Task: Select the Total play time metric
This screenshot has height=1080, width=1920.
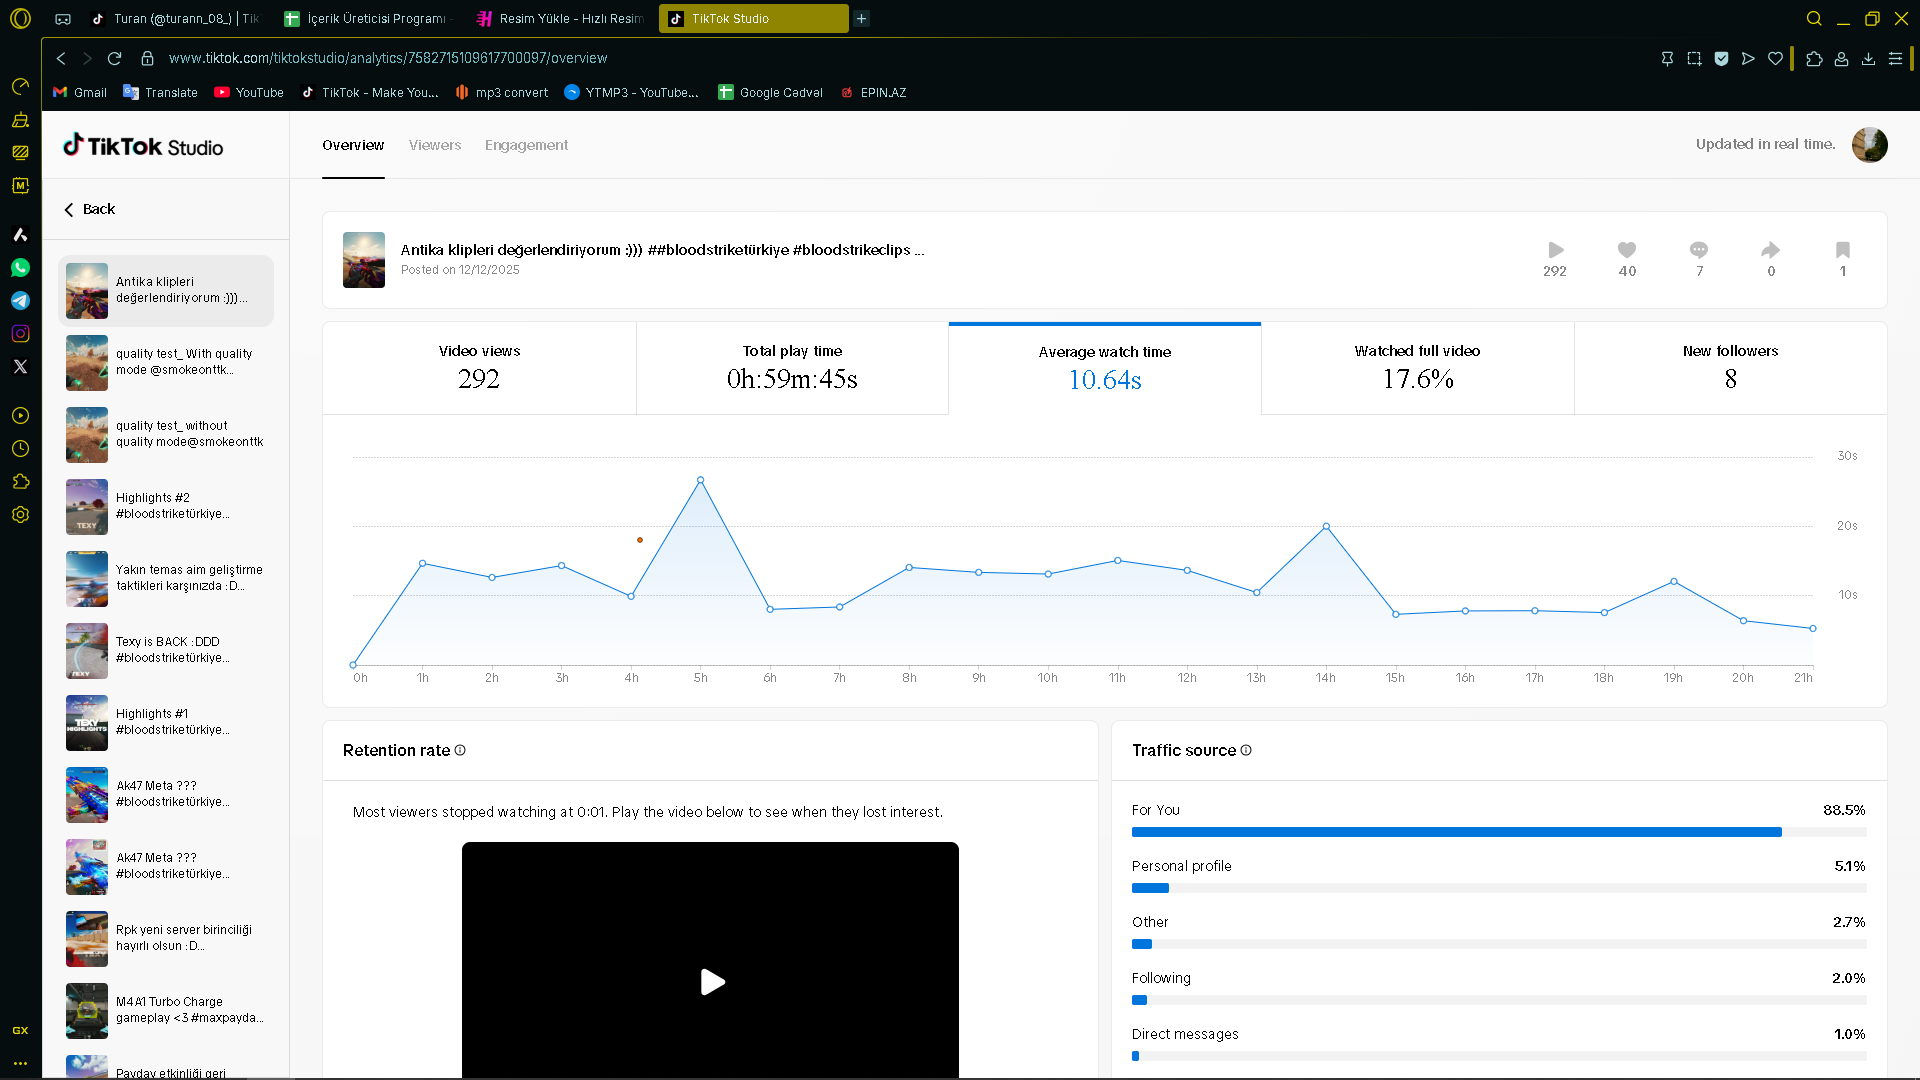Action: pyautogui.click(x=792, y=368)
